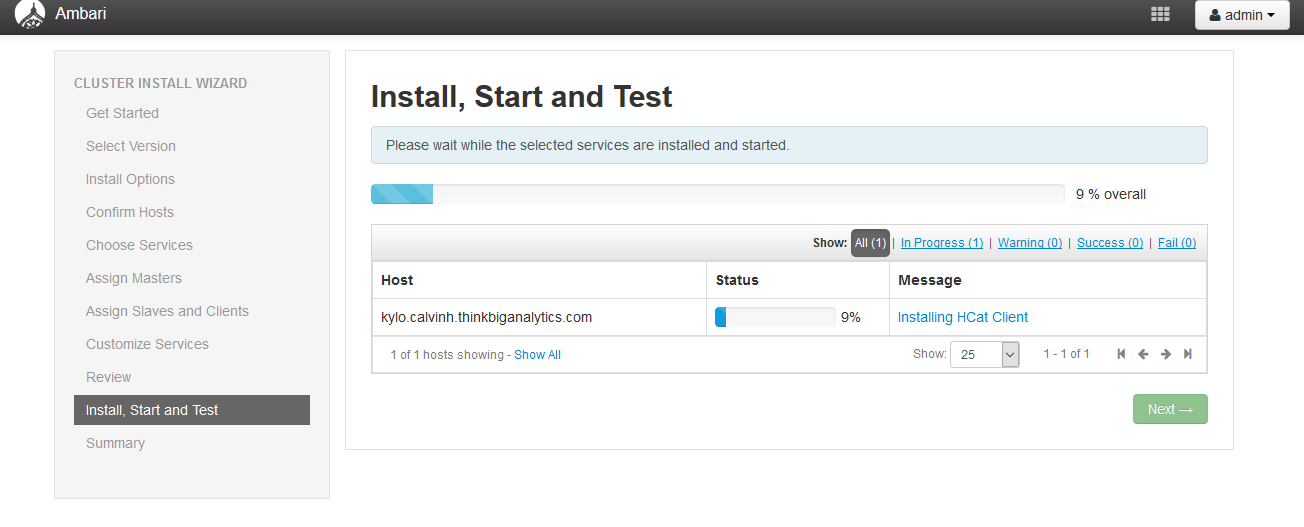
Task: Go to next page arrow
Action: point(1165,354)
